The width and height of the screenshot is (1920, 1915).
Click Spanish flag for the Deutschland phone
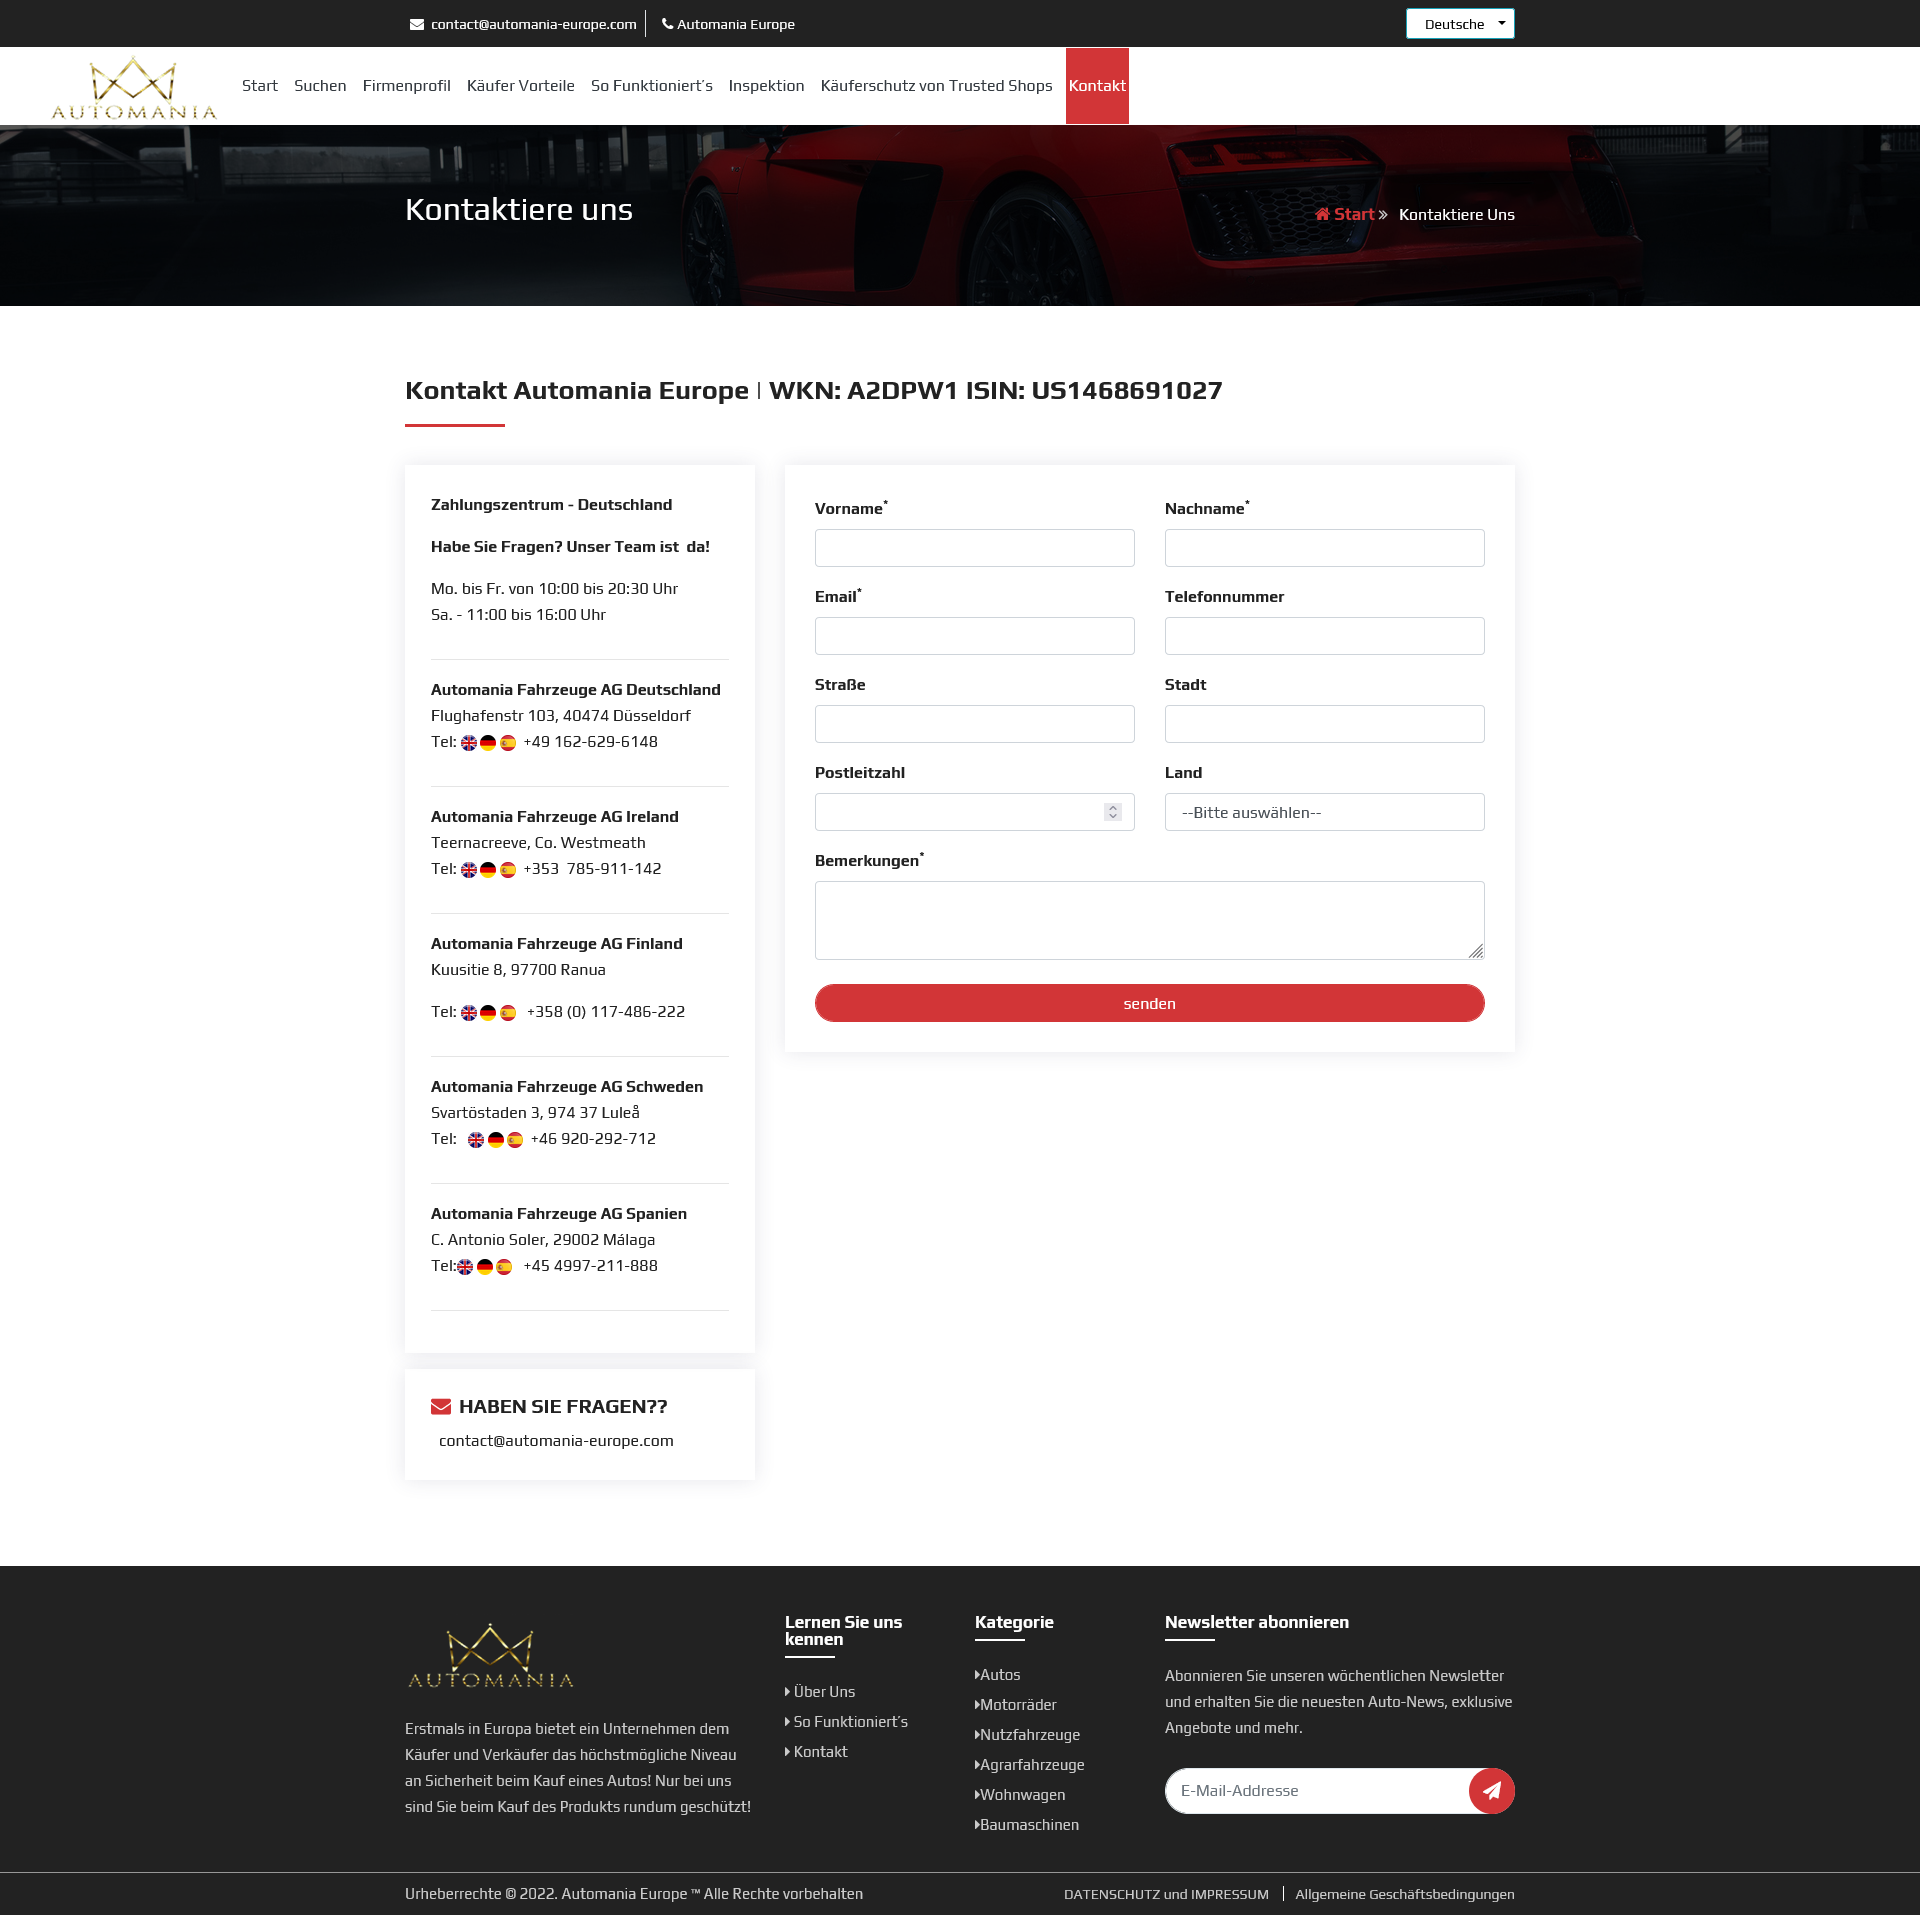508,743
